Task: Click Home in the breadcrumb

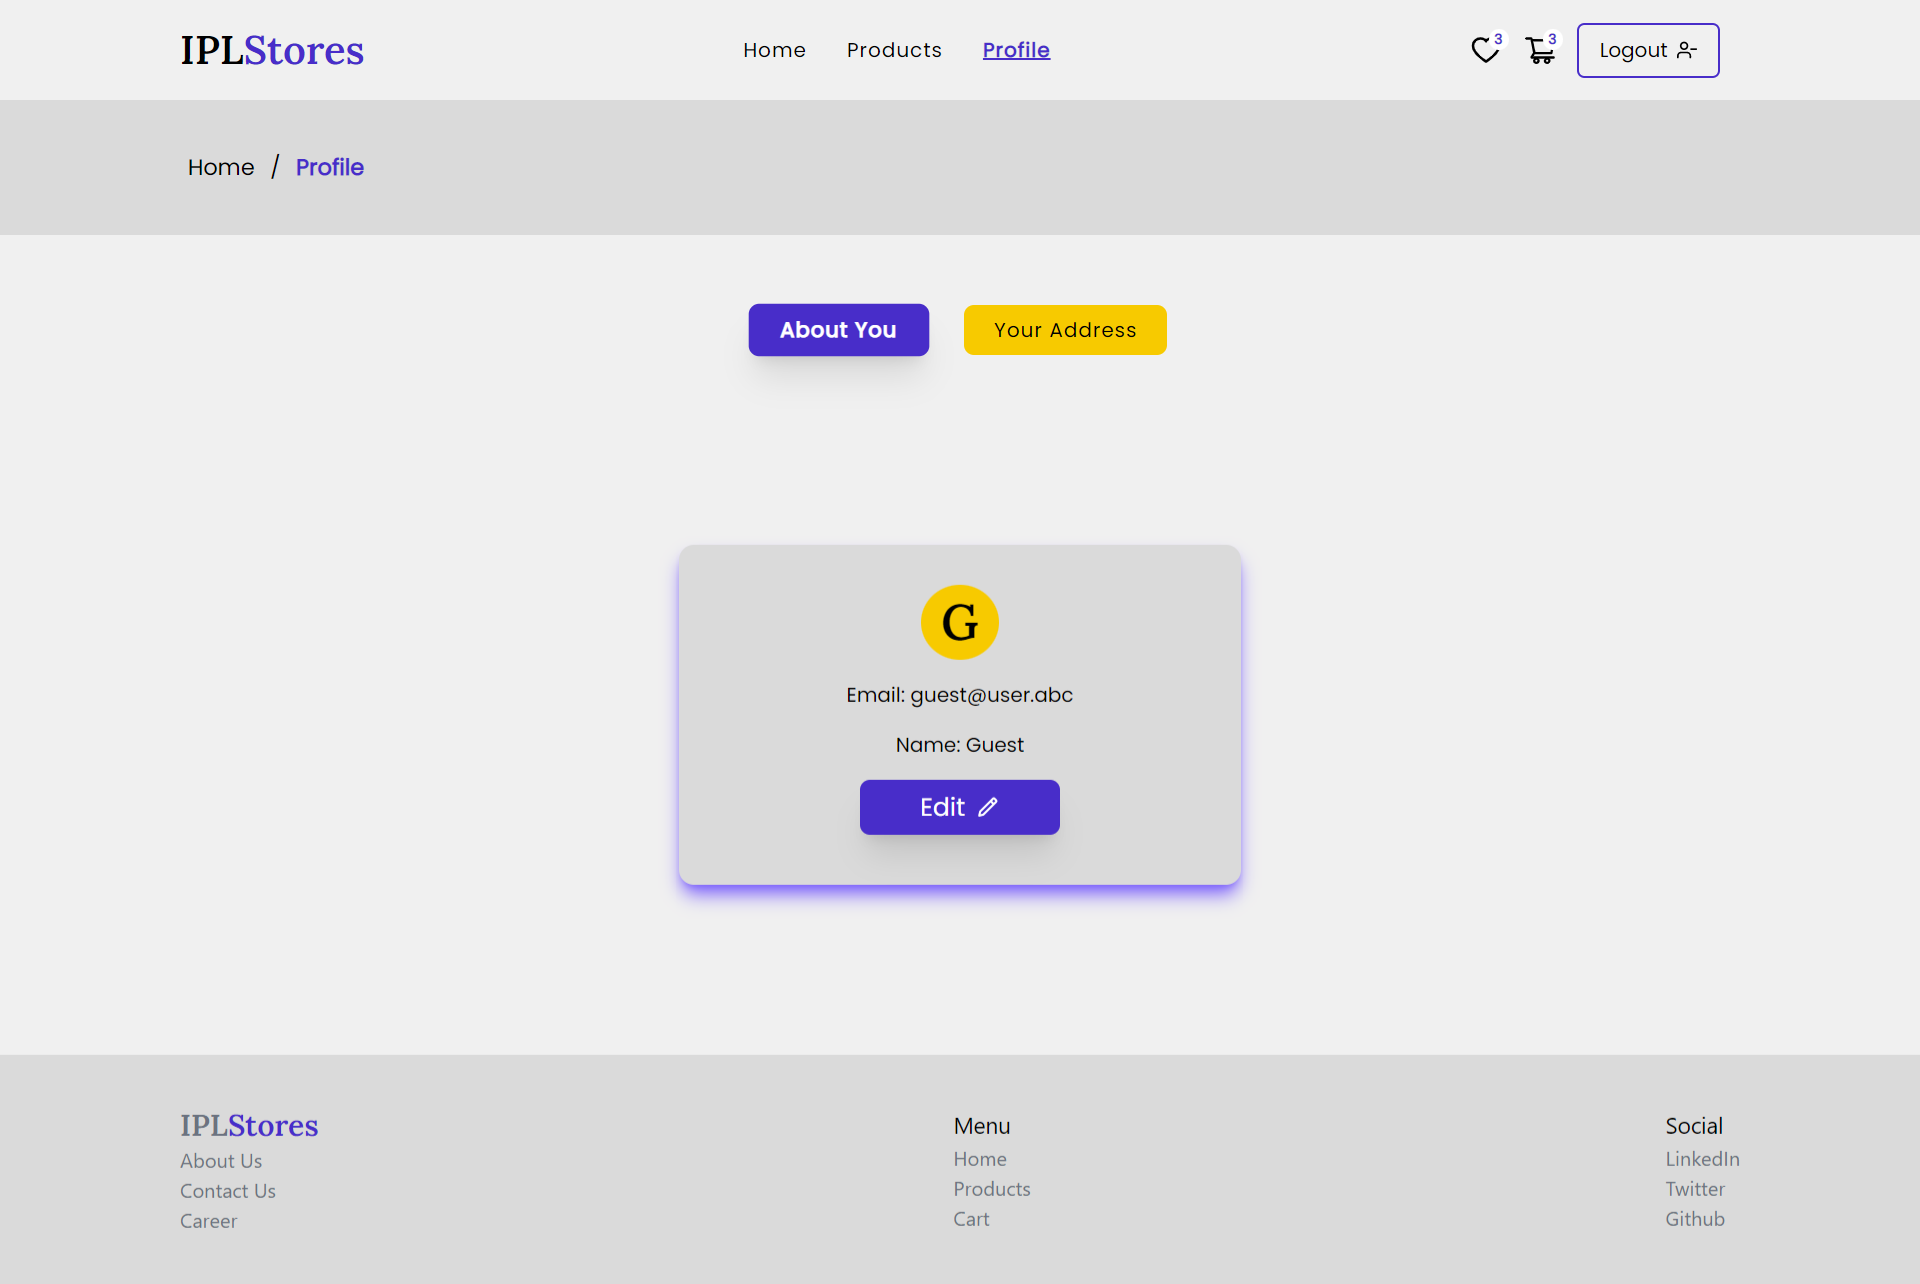Action: pos(221,167)
